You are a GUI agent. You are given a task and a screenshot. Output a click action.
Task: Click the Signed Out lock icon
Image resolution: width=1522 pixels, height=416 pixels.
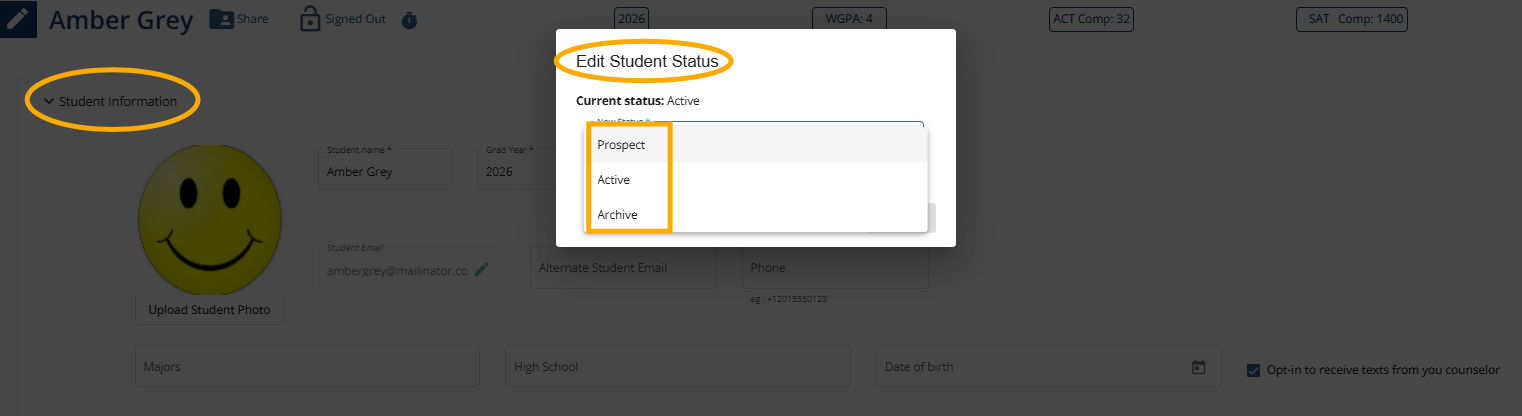(310, 19)
